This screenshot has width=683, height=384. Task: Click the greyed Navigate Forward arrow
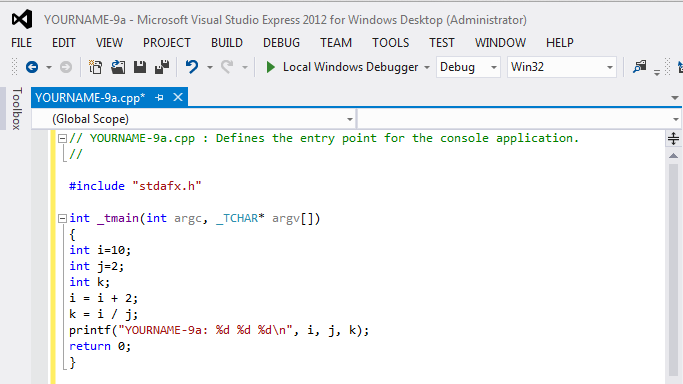[66, 67]
